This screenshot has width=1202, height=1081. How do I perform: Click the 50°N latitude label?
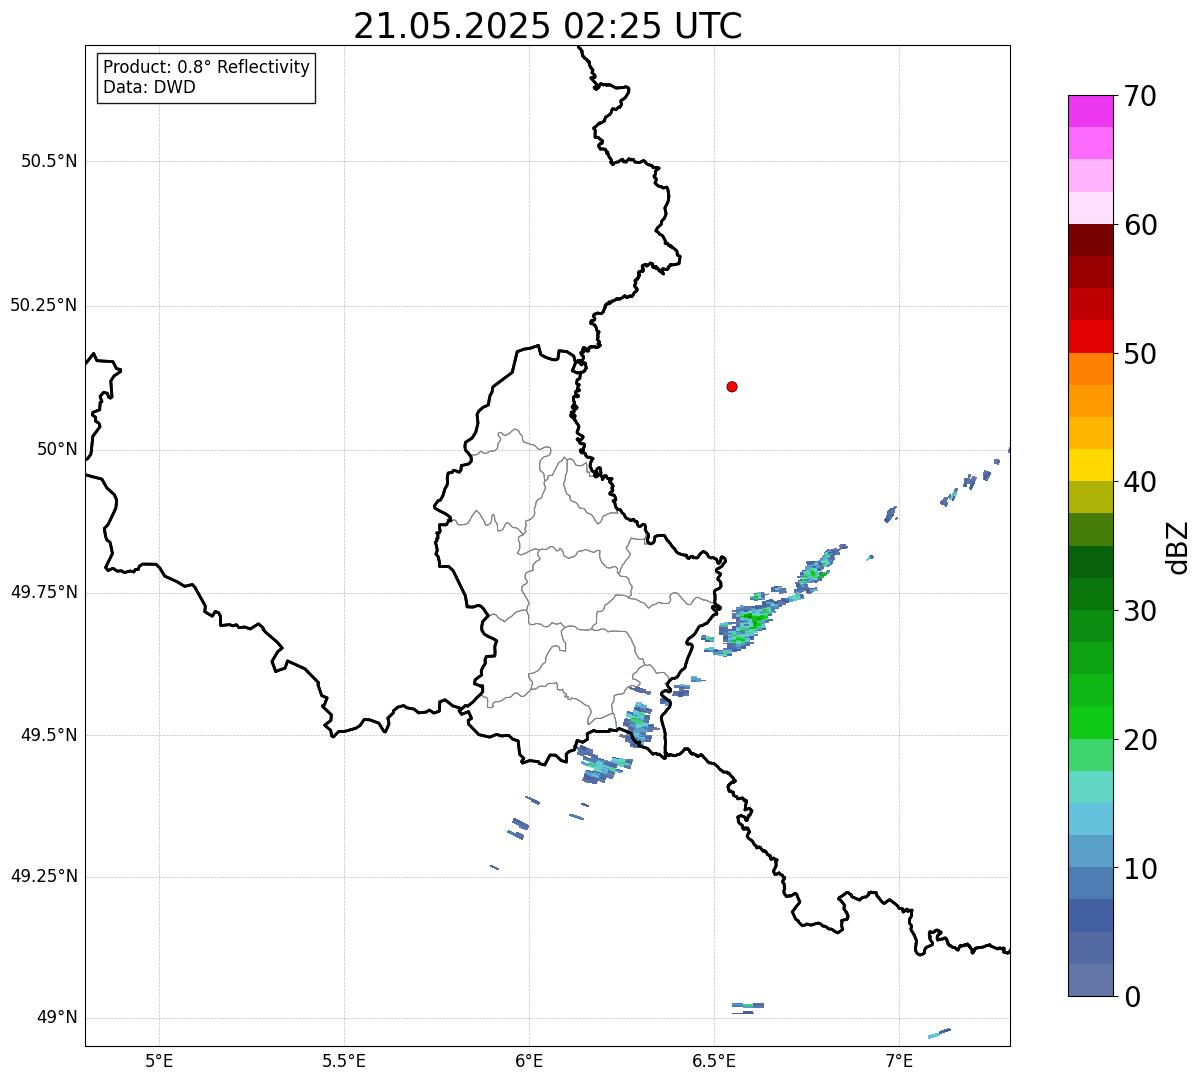coord(57,449)
